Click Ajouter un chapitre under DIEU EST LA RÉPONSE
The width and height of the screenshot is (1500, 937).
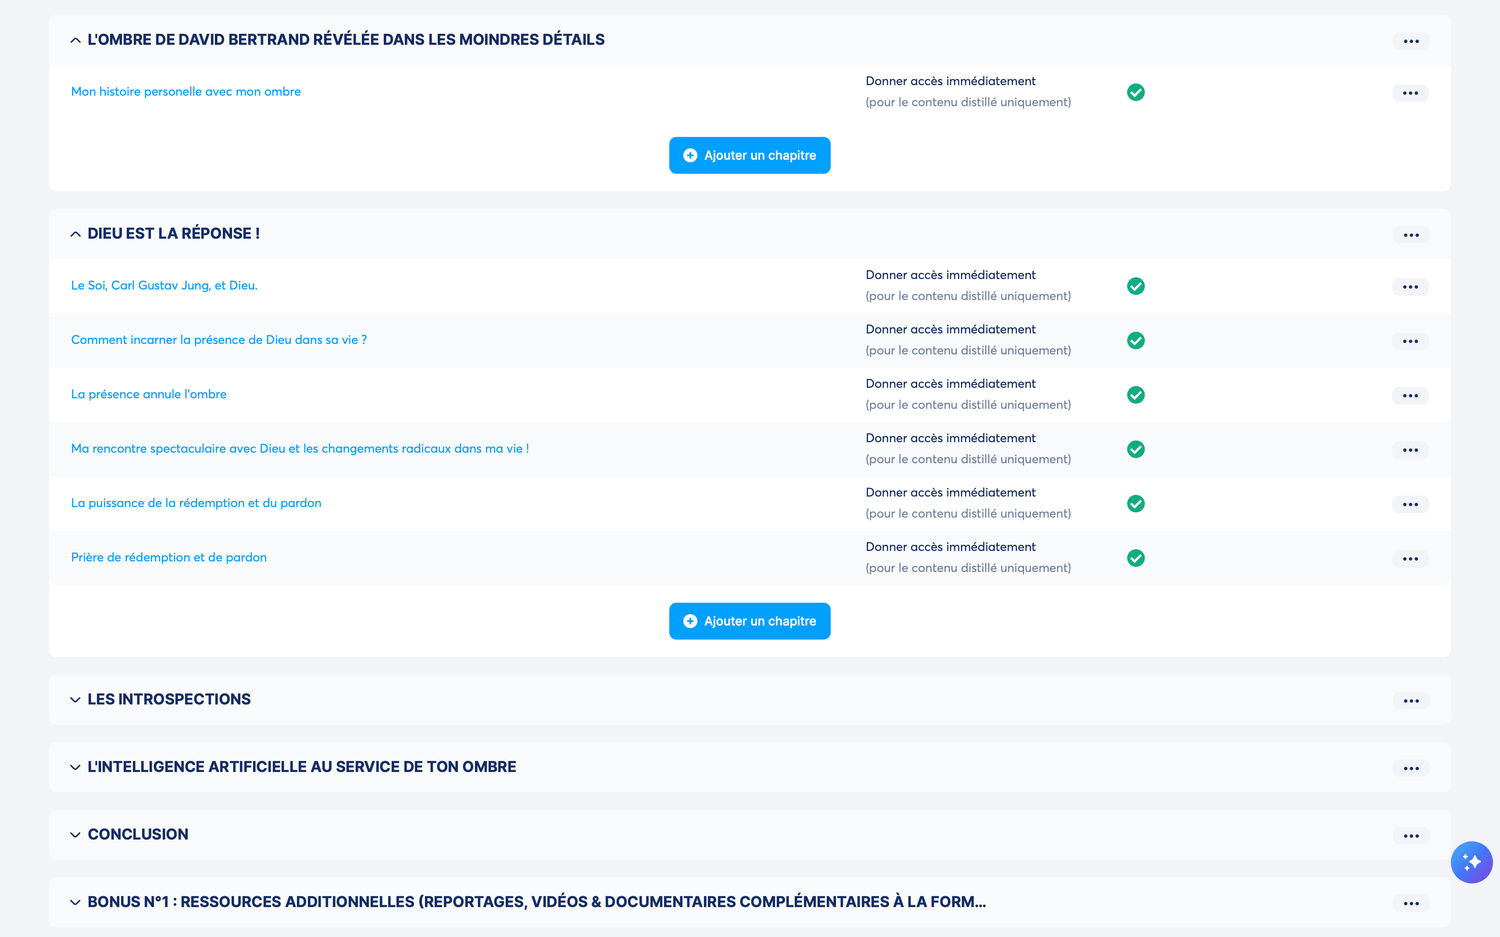click(x=749, y=621)
